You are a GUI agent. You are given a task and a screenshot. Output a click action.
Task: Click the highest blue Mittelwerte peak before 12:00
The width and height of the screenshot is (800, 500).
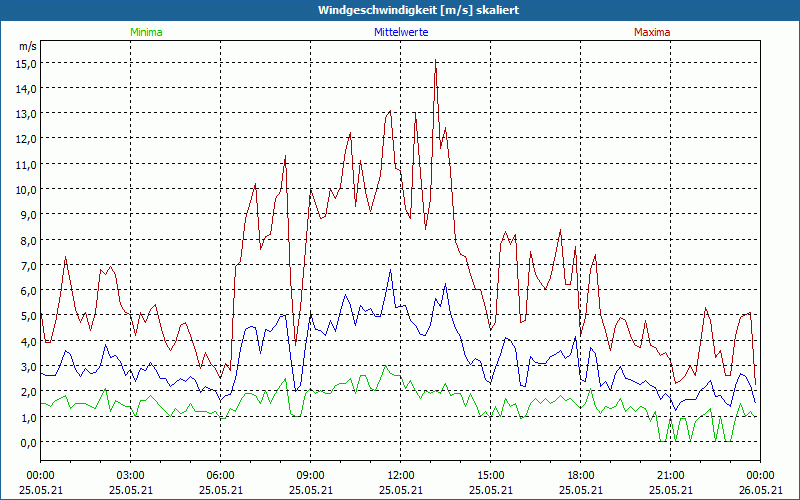[x=390, y=270]
